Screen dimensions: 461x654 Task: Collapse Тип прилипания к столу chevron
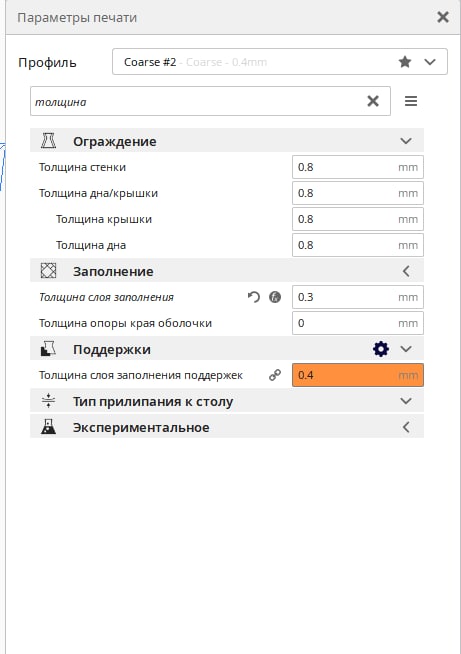click(406, 401)
